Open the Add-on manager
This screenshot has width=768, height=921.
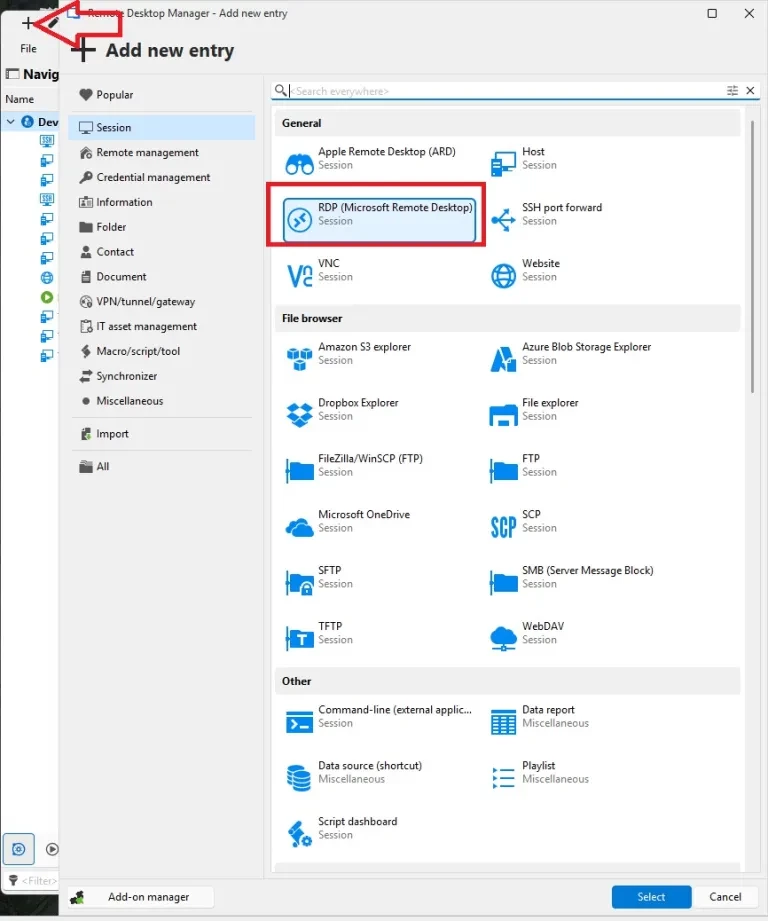point(141,897)
